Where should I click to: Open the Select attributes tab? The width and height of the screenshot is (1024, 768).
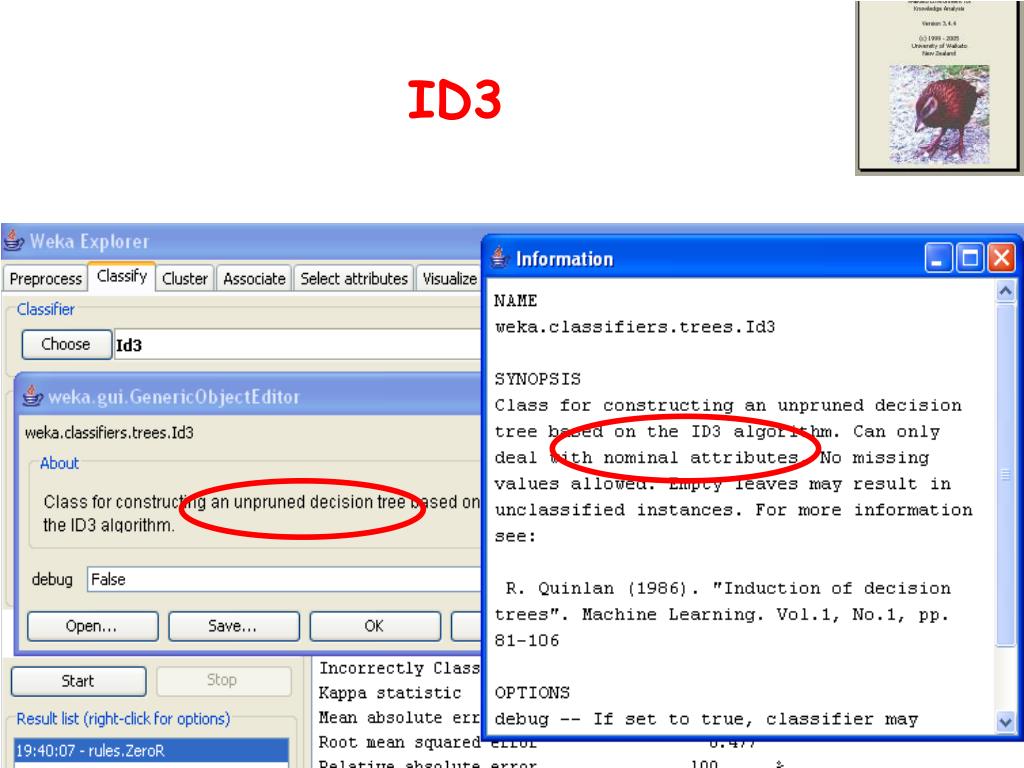(354, 279)
